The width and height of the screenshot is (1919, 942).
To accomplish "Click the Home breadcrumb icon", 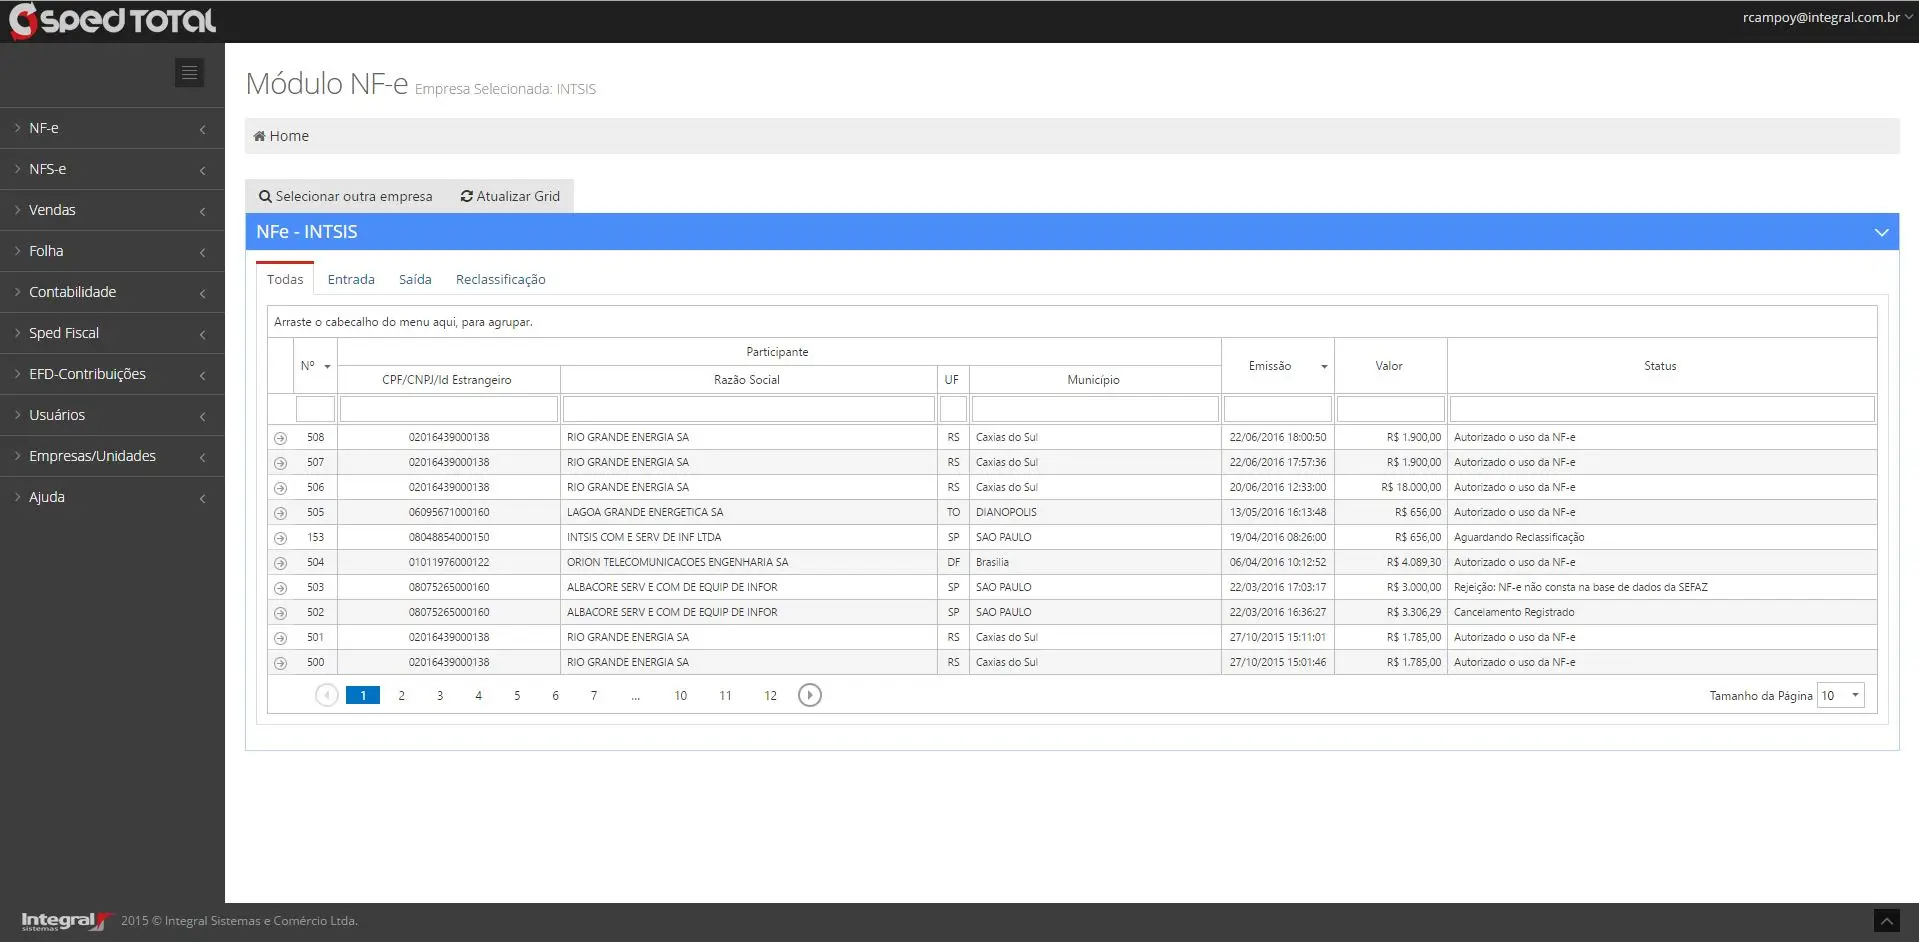I will tap(259, 136).
